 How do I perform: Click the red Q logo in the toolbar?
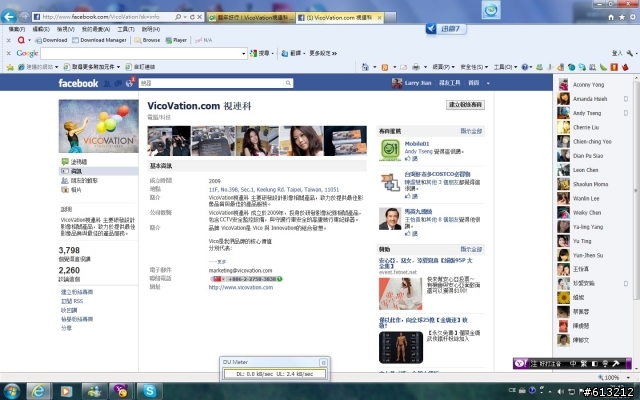tap(21, 40)
